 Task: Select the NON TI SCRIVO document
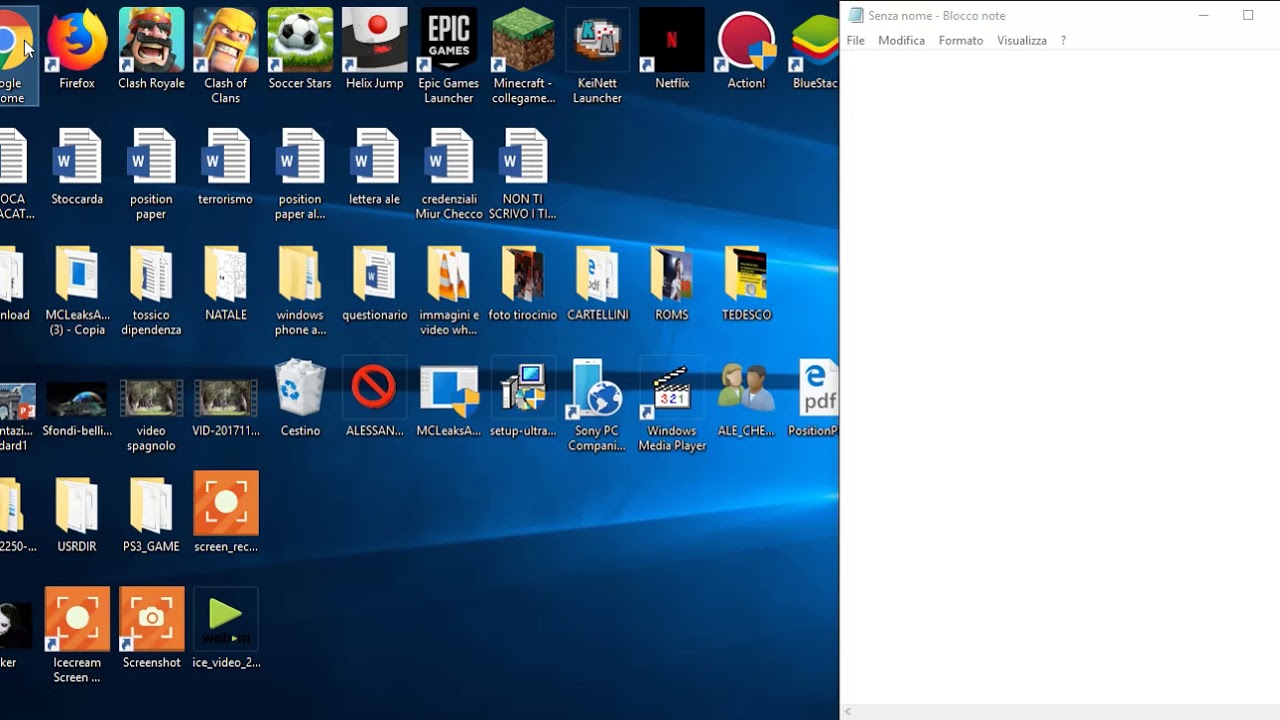(523, 173)
